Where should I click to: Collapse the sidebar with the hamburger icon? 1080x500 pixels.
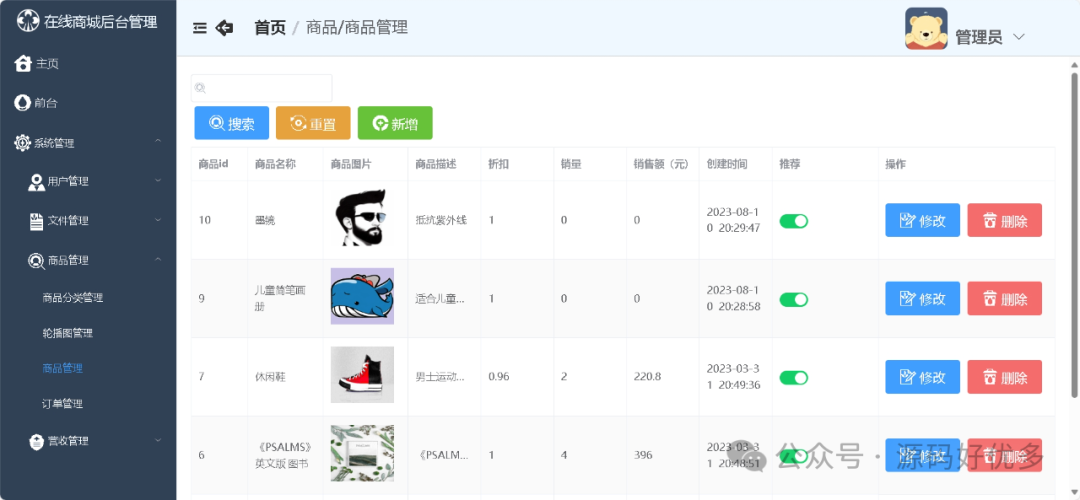coord(200,28)
